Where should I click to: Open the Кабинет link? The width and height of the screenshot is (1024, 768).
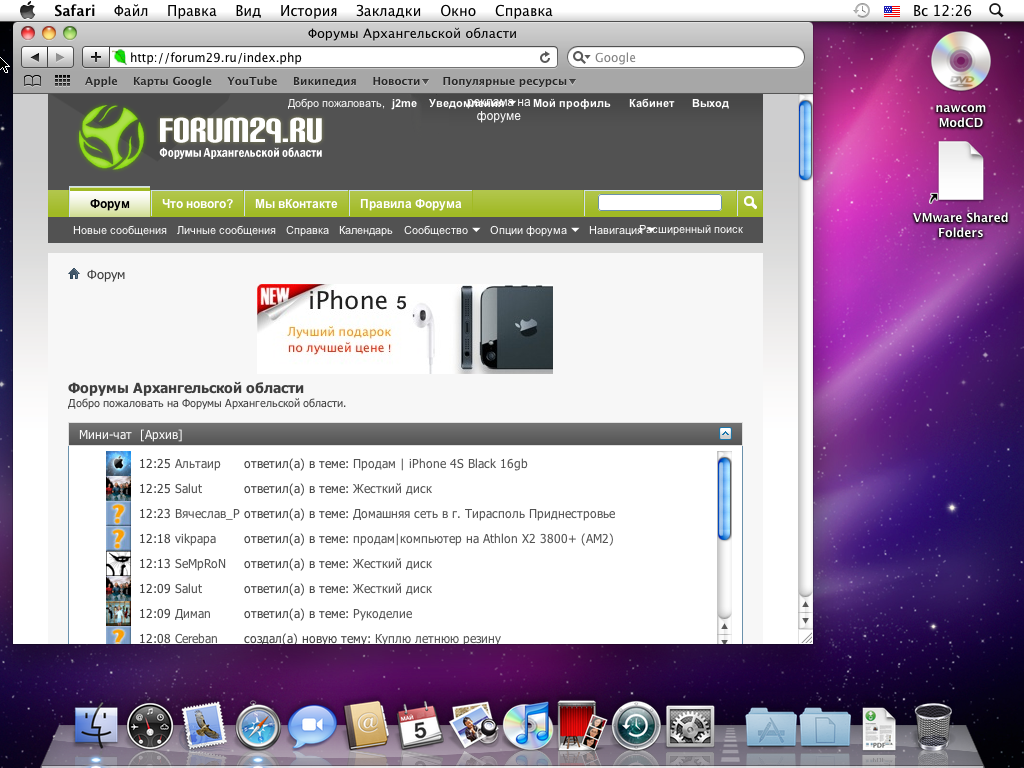651,103
